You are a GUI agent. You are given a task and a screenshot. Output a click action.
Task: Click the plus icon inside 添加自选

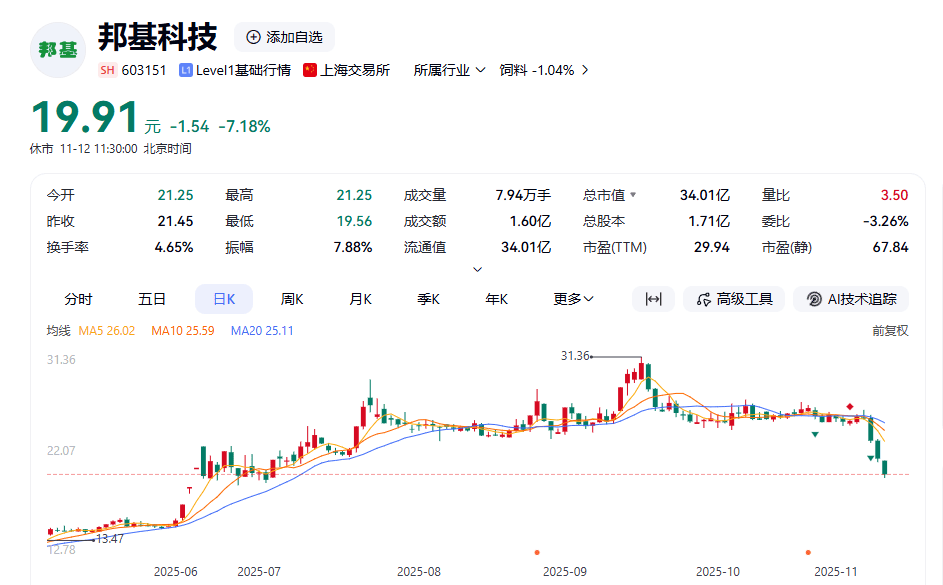point(252,37)
